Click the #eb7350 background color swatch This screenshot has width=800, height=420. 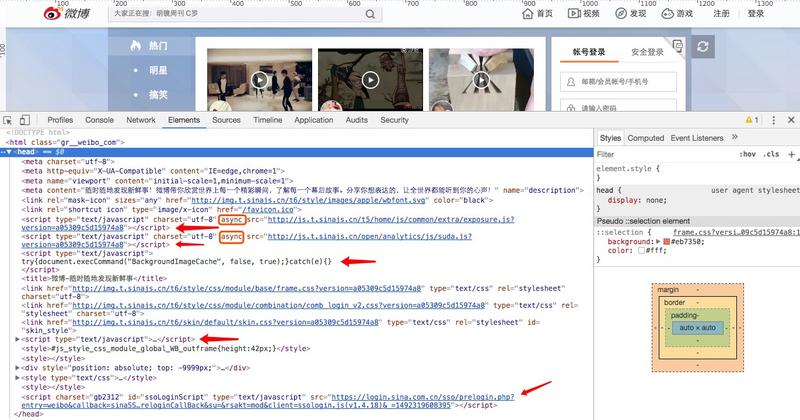(666, 241)
